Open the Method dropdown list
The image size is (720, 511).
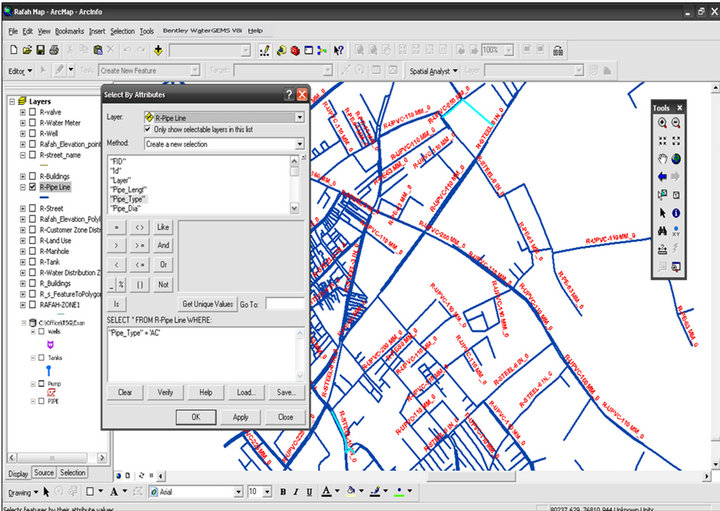224,144
